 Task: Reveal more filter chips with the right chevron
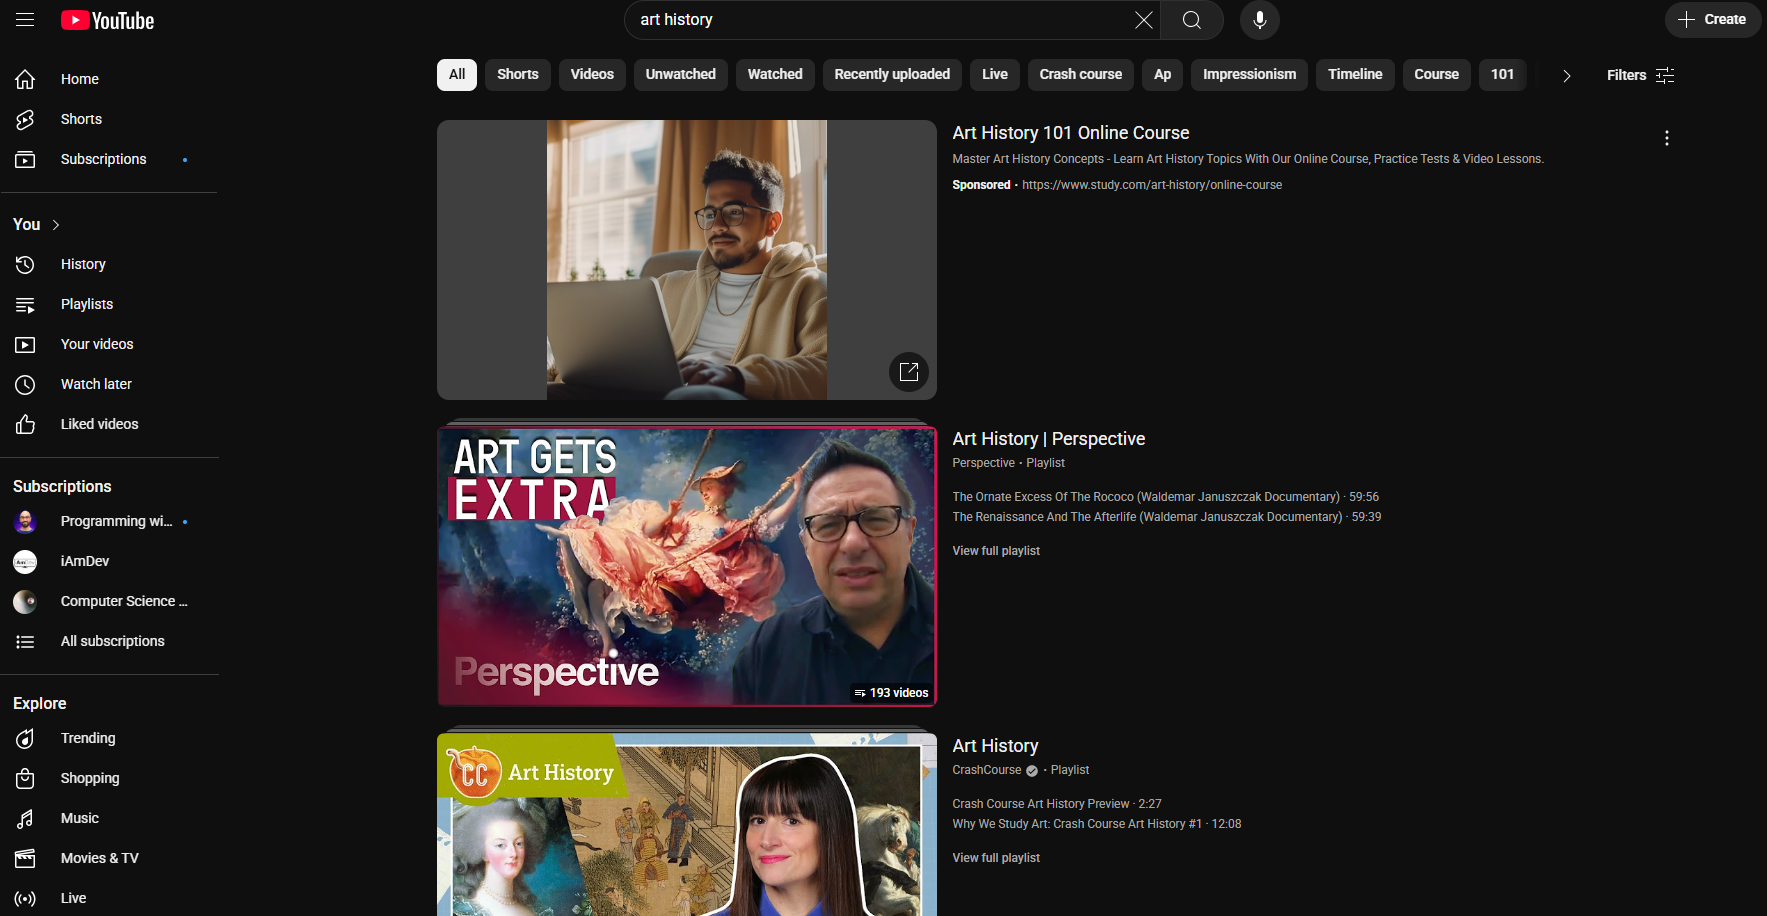1566,75
